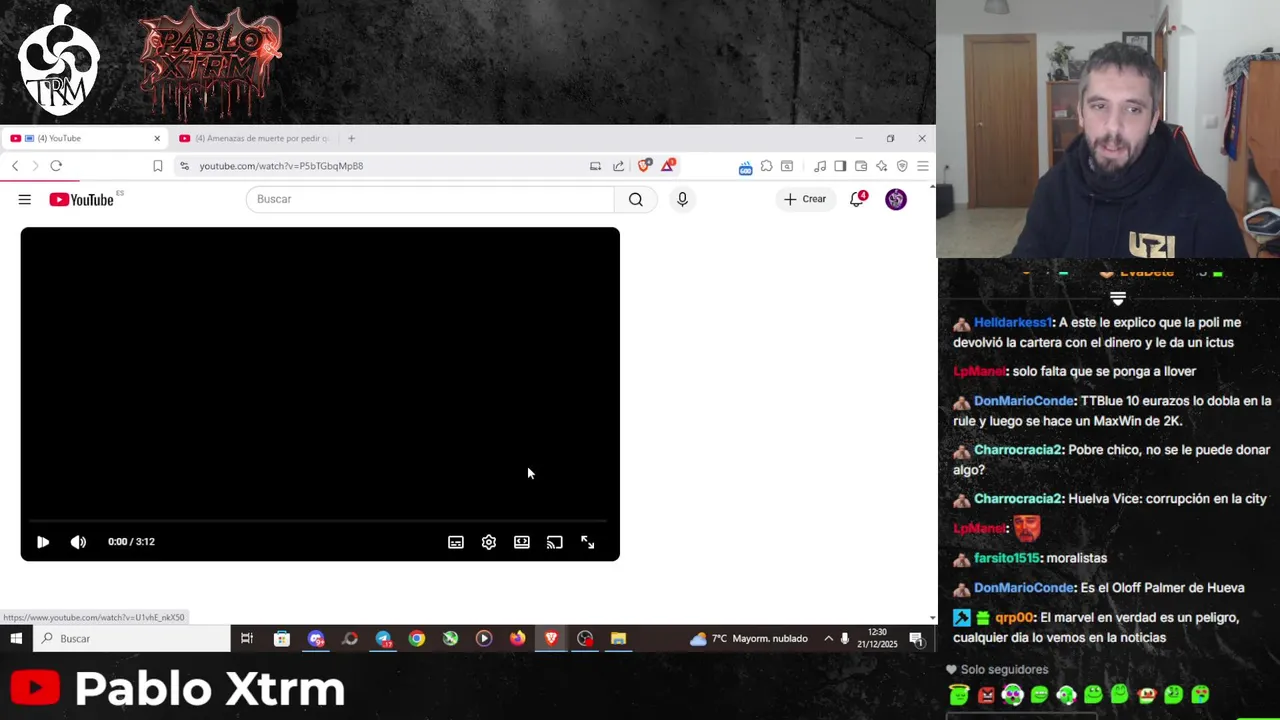
Task: Click Charrocracia2 'Huelva Vice' chat message
Action: click(x=1110, y=499)
